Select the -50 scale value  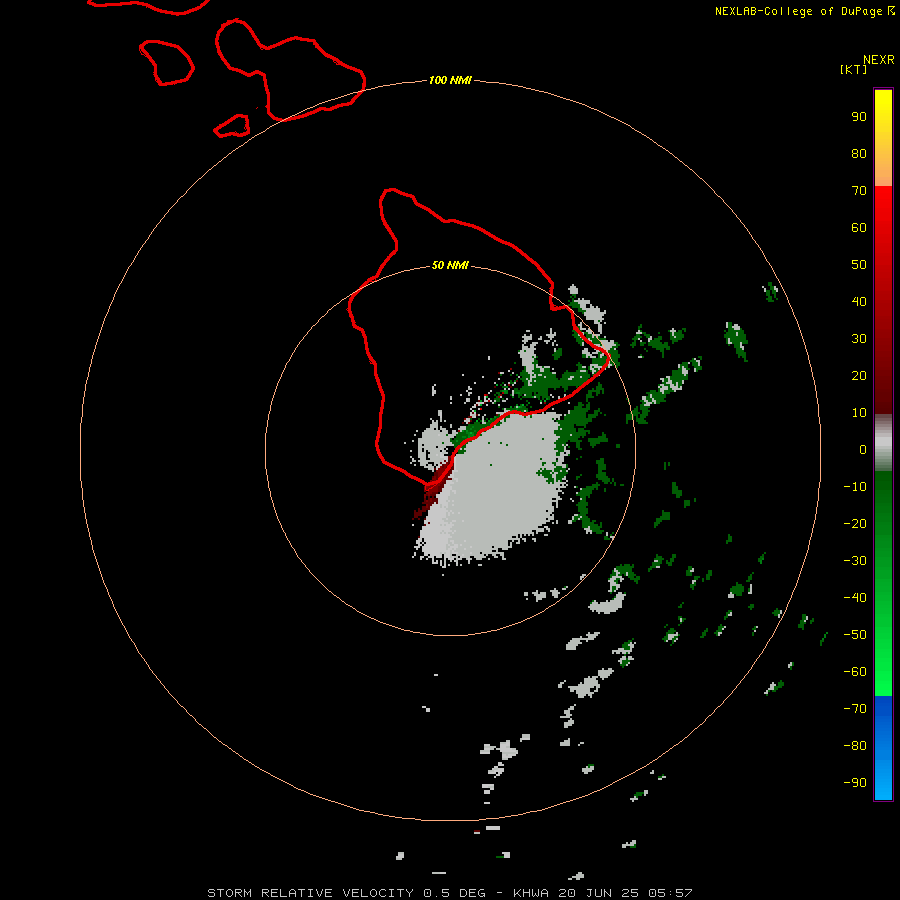855,635
